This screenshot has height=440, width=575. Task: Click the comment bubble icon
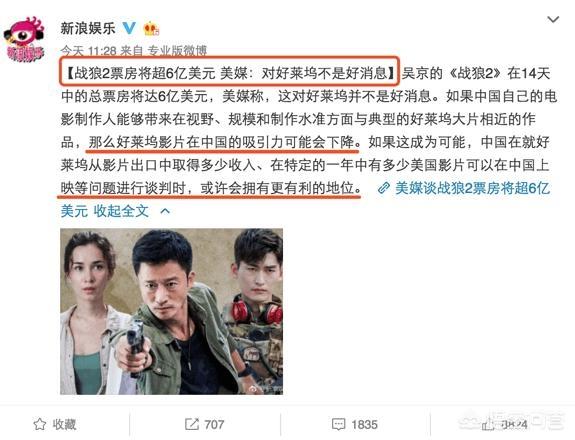[x=338, y=425]
